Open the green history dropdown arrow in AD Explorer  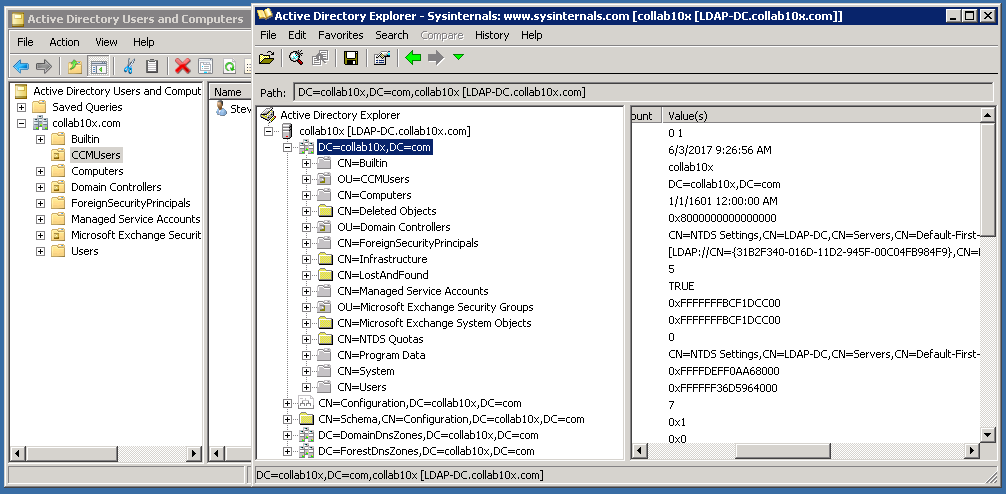[458, 58]
